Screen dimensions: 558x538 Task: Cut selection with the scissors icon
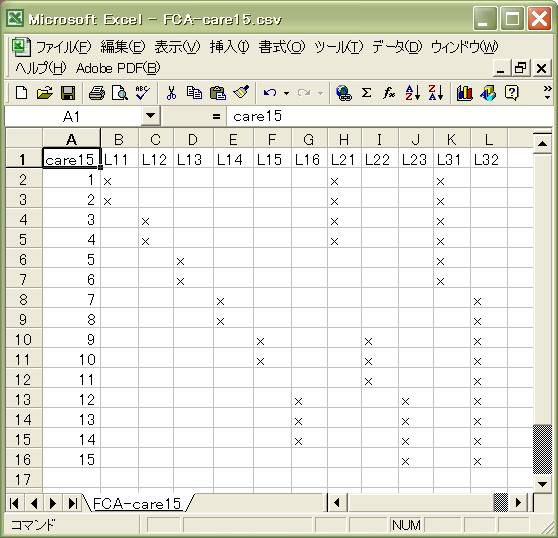171,93
